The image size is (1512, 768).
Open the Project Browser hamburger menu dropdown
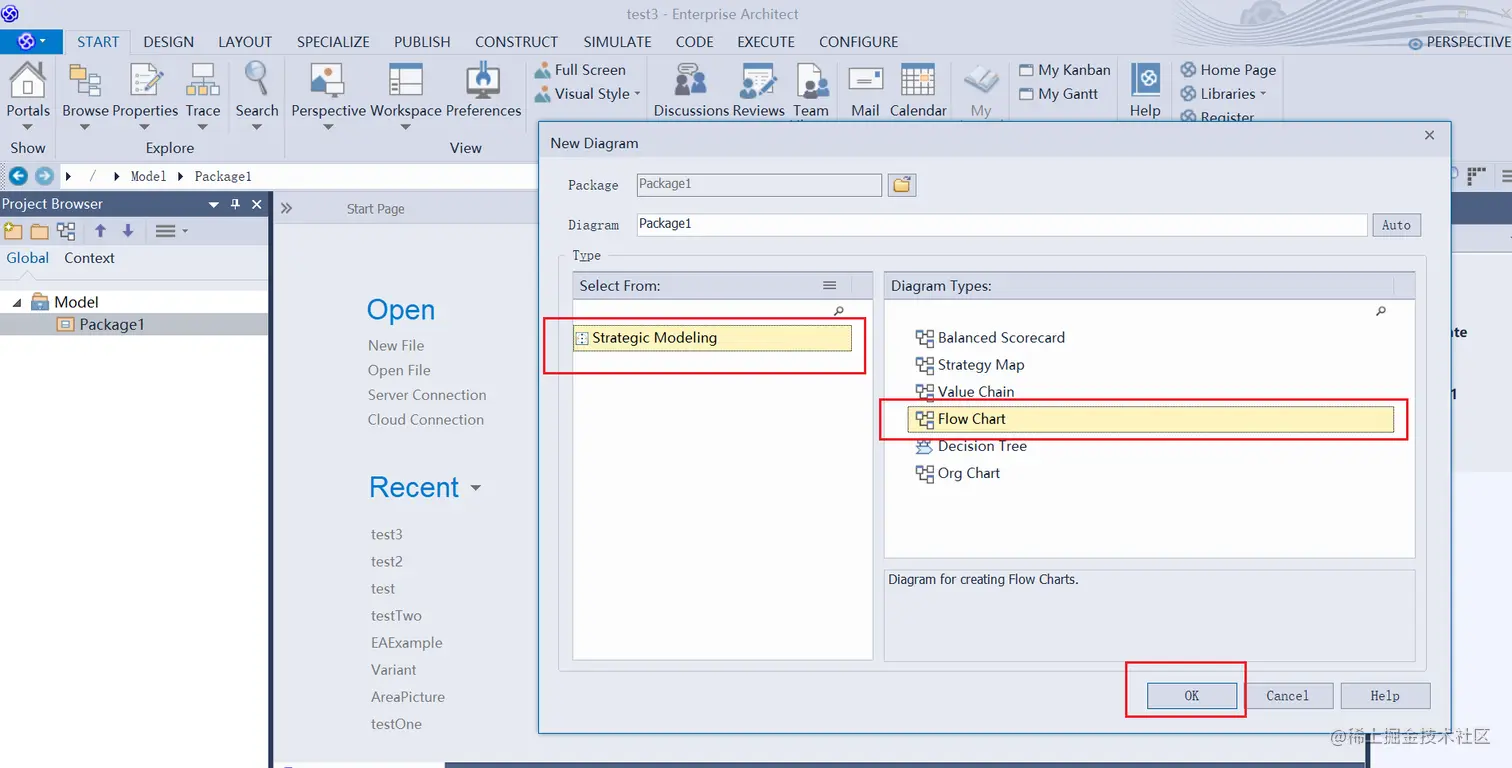pyautogui.click(x=171, y=231)
